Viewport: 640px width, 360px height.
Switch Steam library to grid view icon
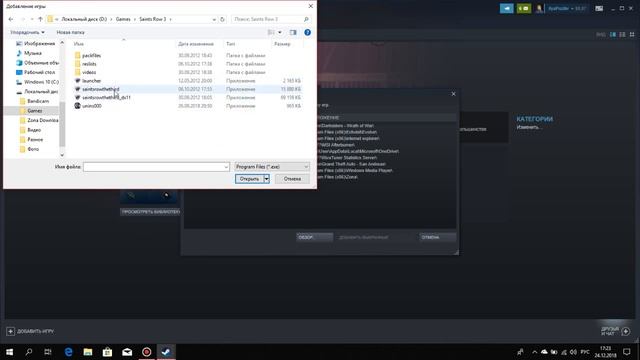[632, 35]
